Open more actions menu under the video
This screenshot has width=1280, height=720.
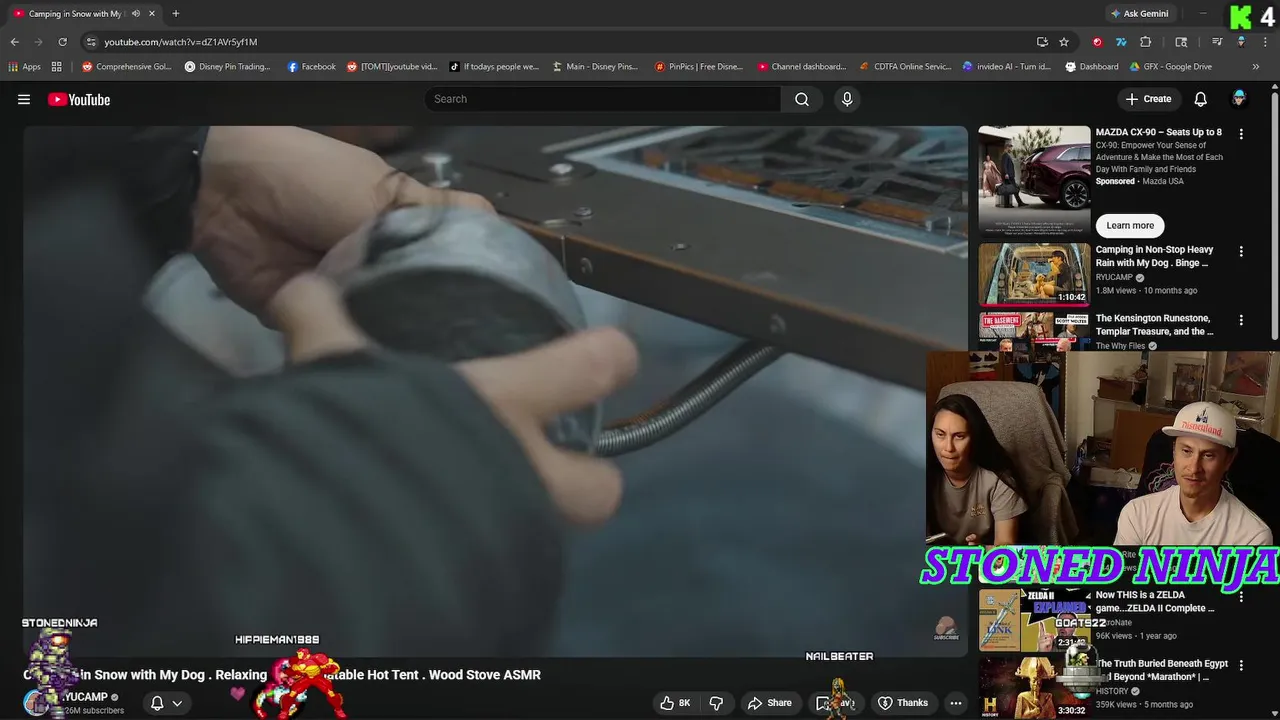point(956,703)
